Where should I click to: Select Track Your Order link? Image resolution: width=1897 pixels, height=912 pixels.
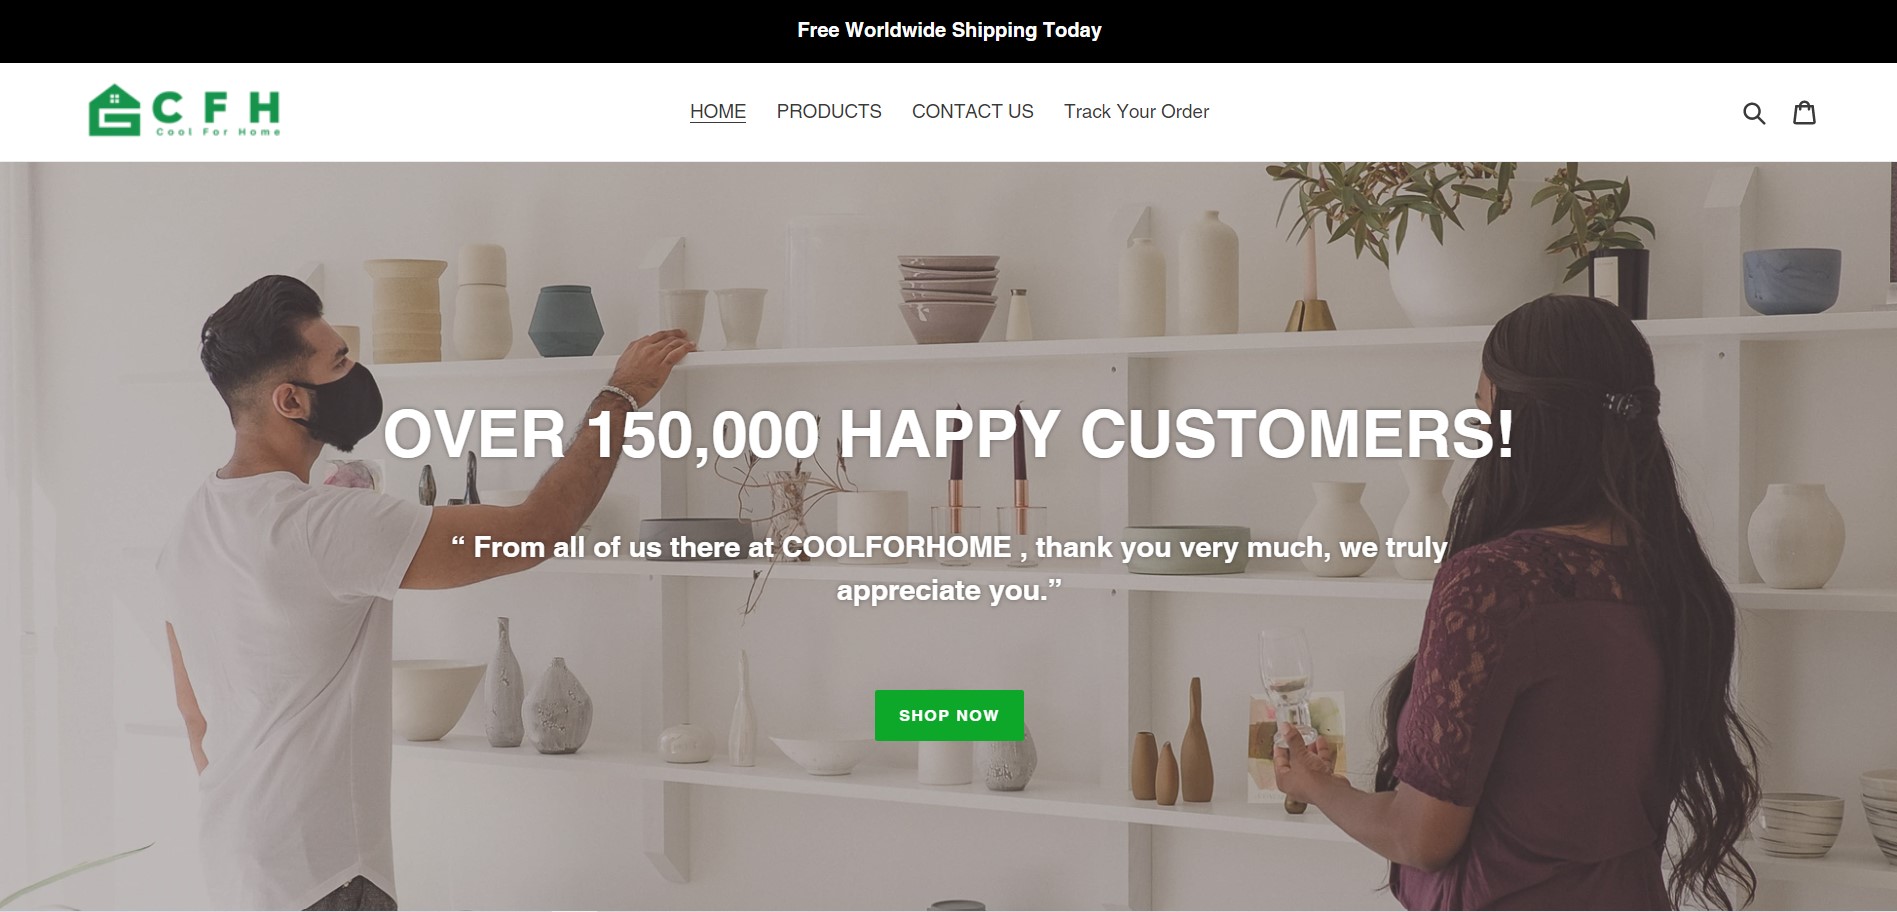[x=1136, y=112]
